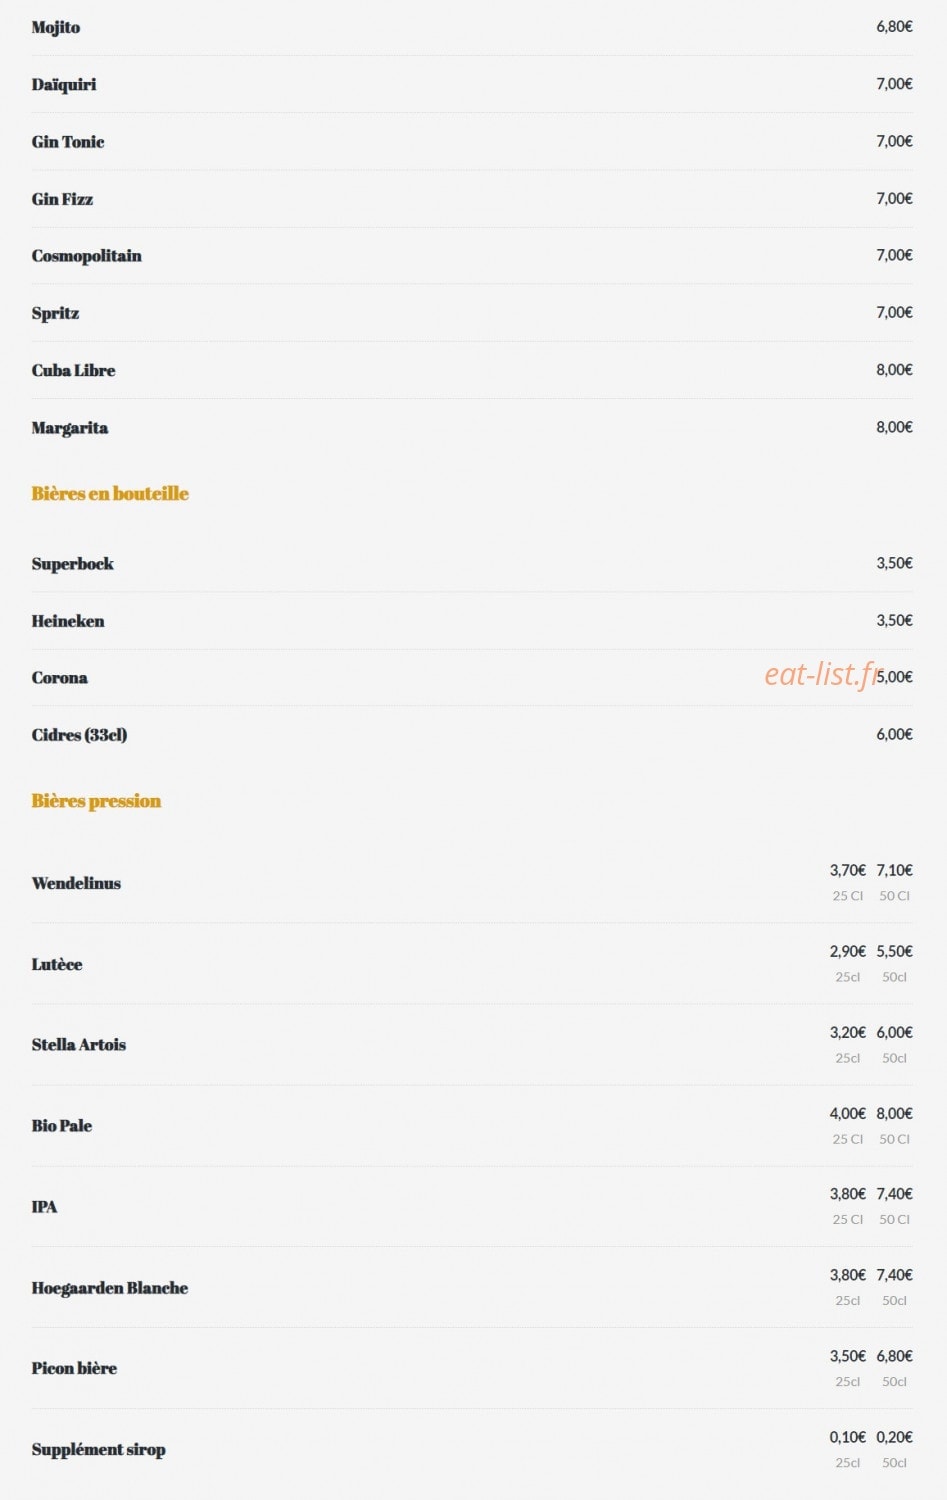Click Supplément sirop 50cl price 0,20€

pos(894,1437)
